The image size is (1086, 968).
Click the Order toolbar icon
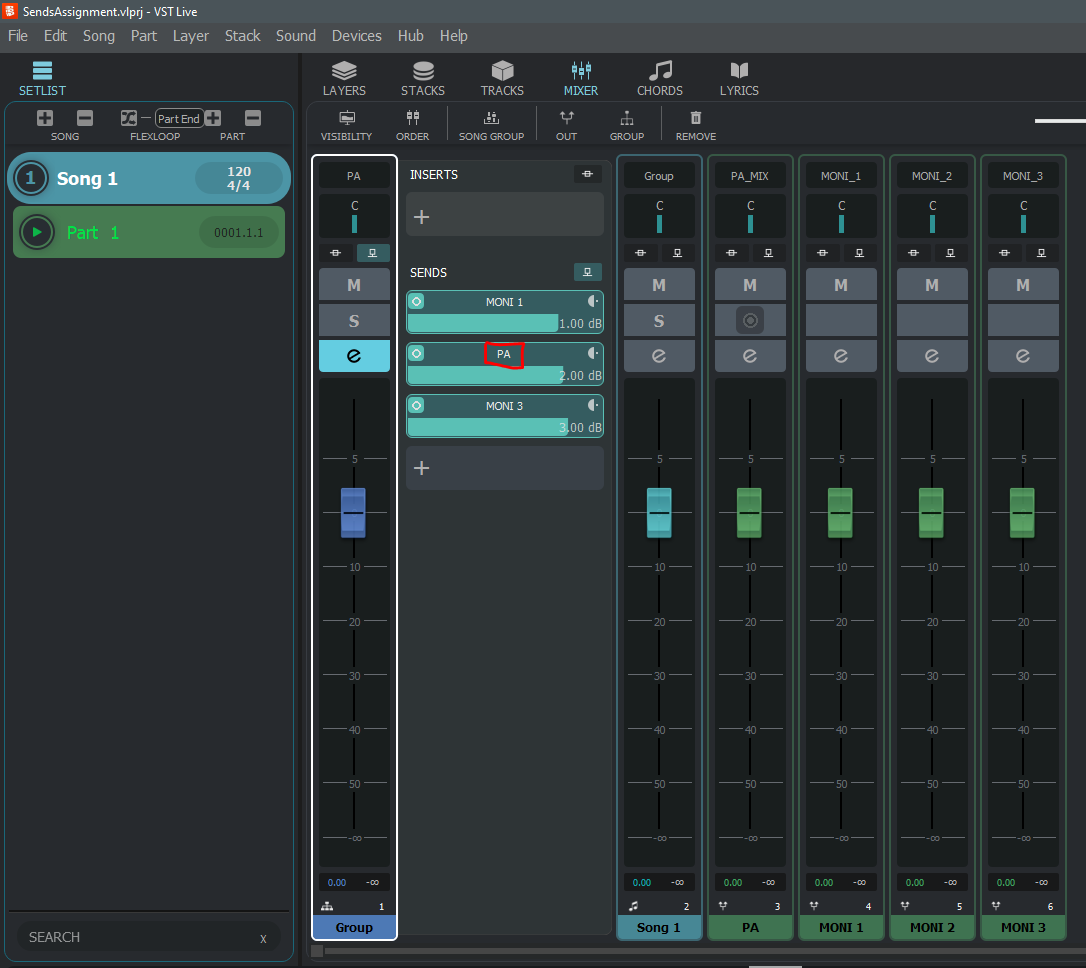pos(412,118)
